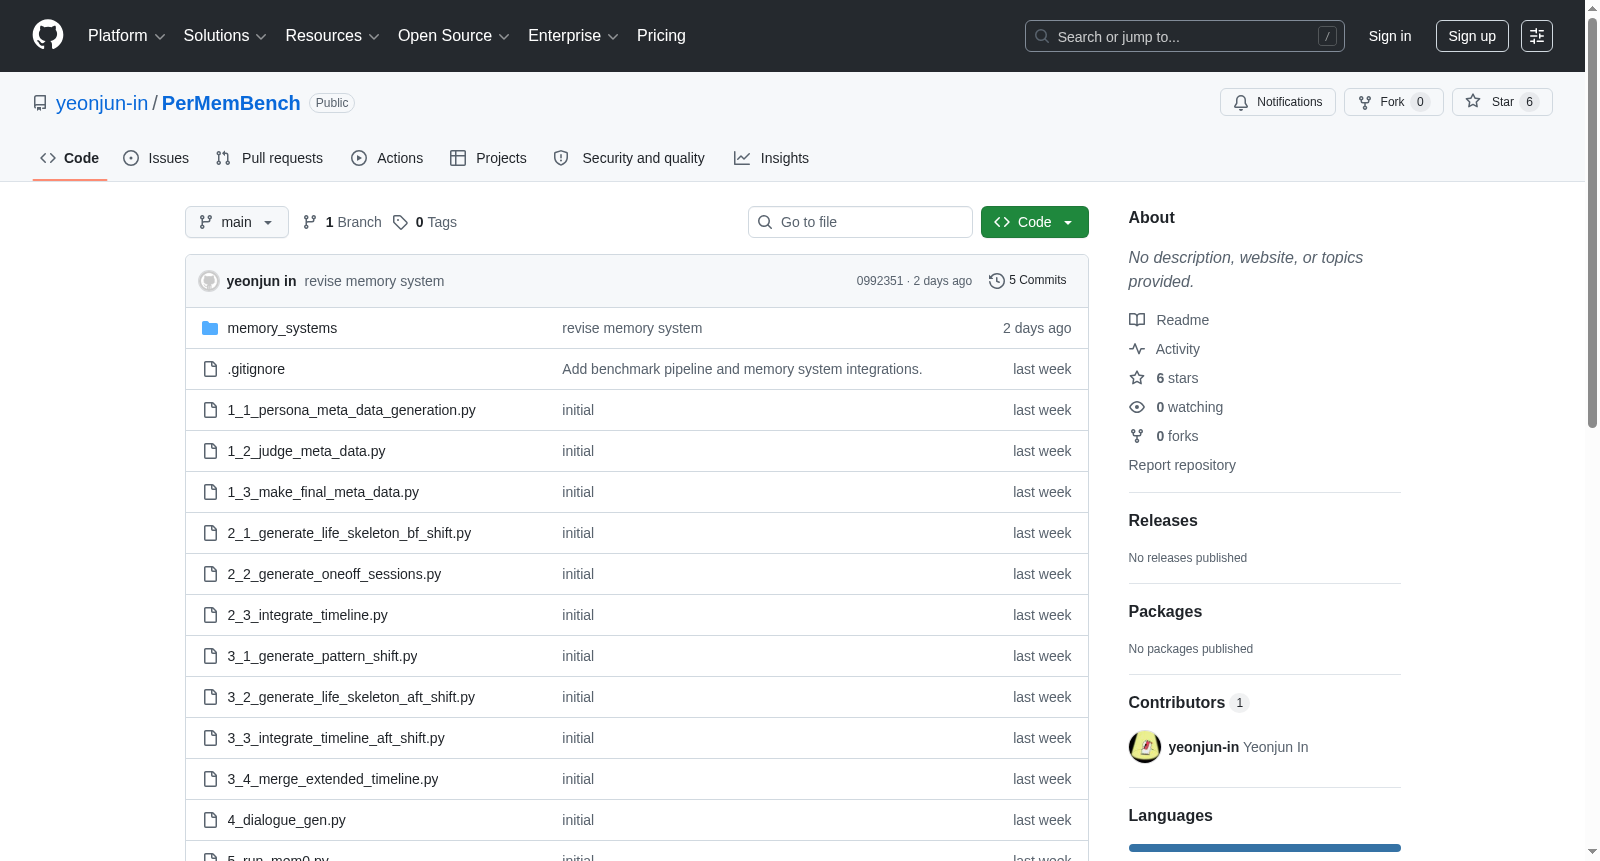Click the book icon beside Readme

[1137, 320]
